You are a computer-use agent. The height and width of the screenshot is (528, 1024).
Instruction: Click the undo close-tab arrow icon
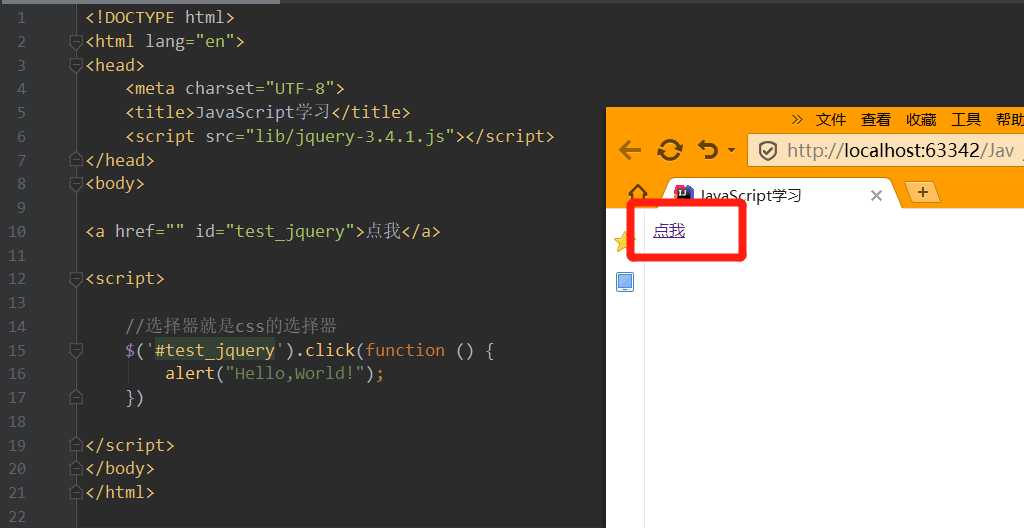708,151
